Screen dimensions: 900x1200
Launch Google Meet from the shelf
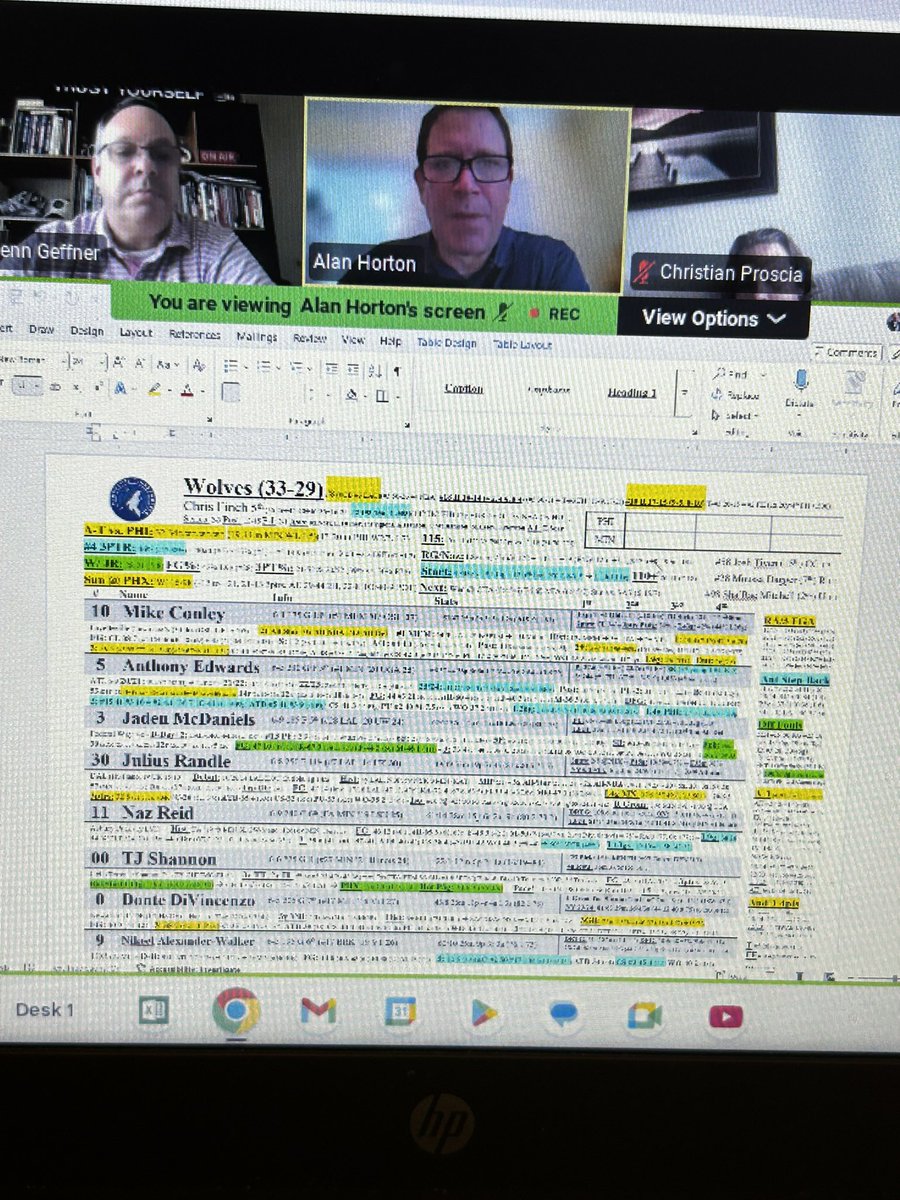click(645, 1015)
